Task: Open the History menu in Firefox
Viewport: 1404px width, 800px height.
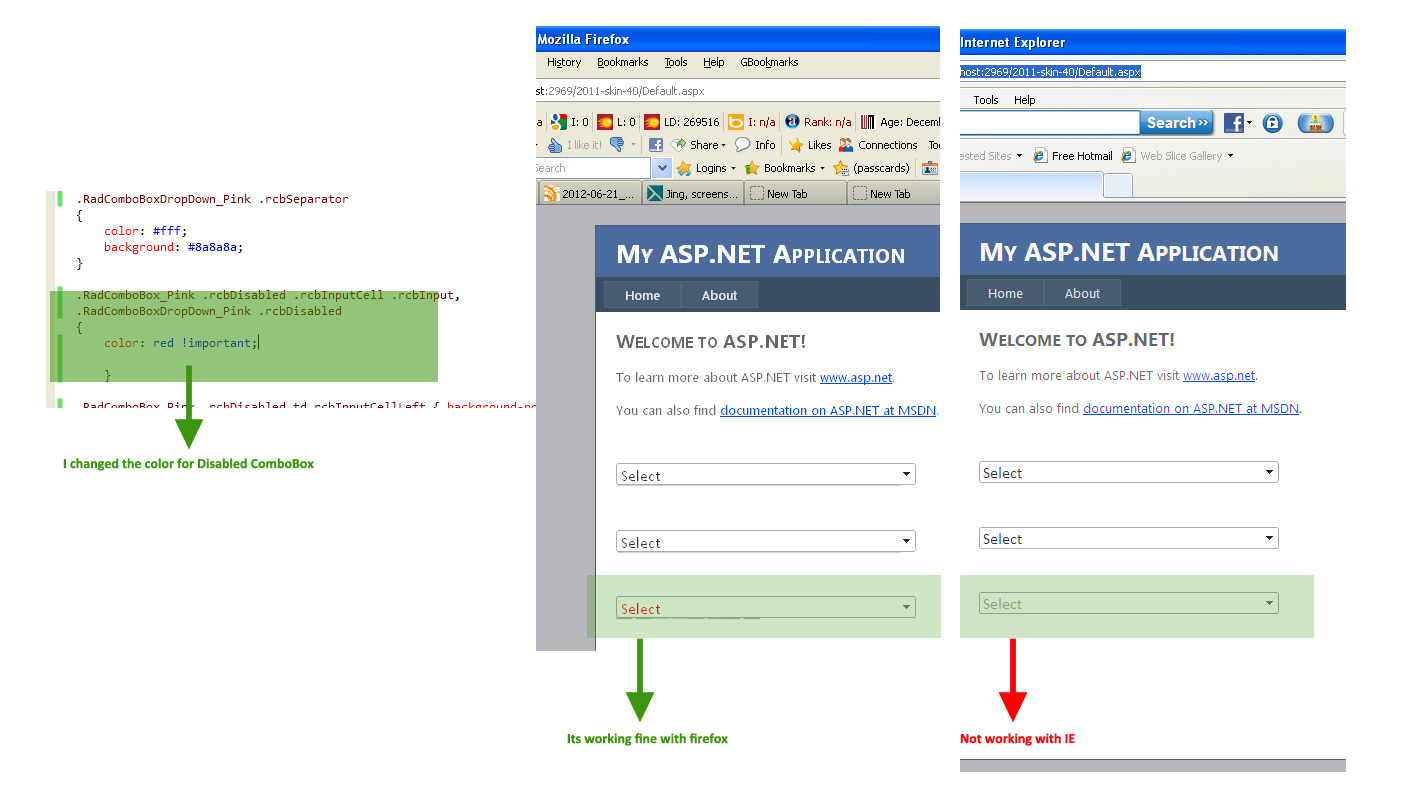Action: (x=564, y=62)
